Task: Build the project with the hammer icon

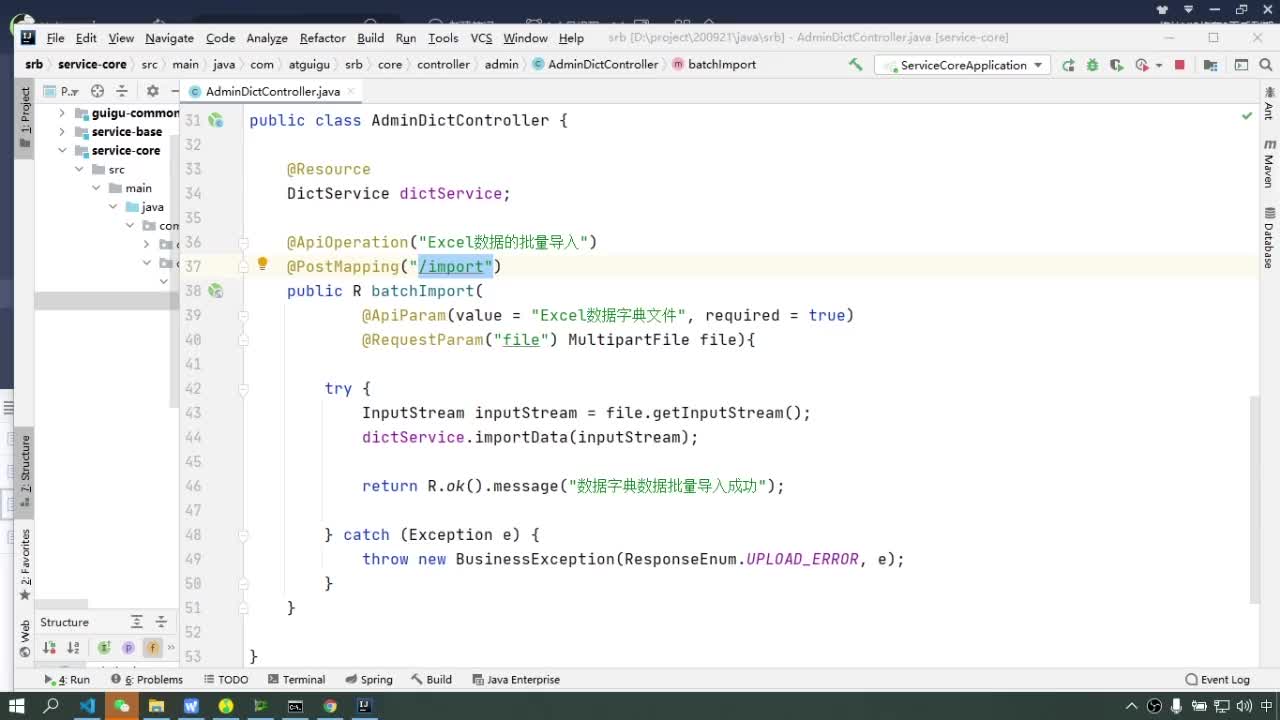Action: tap(855, 64)
